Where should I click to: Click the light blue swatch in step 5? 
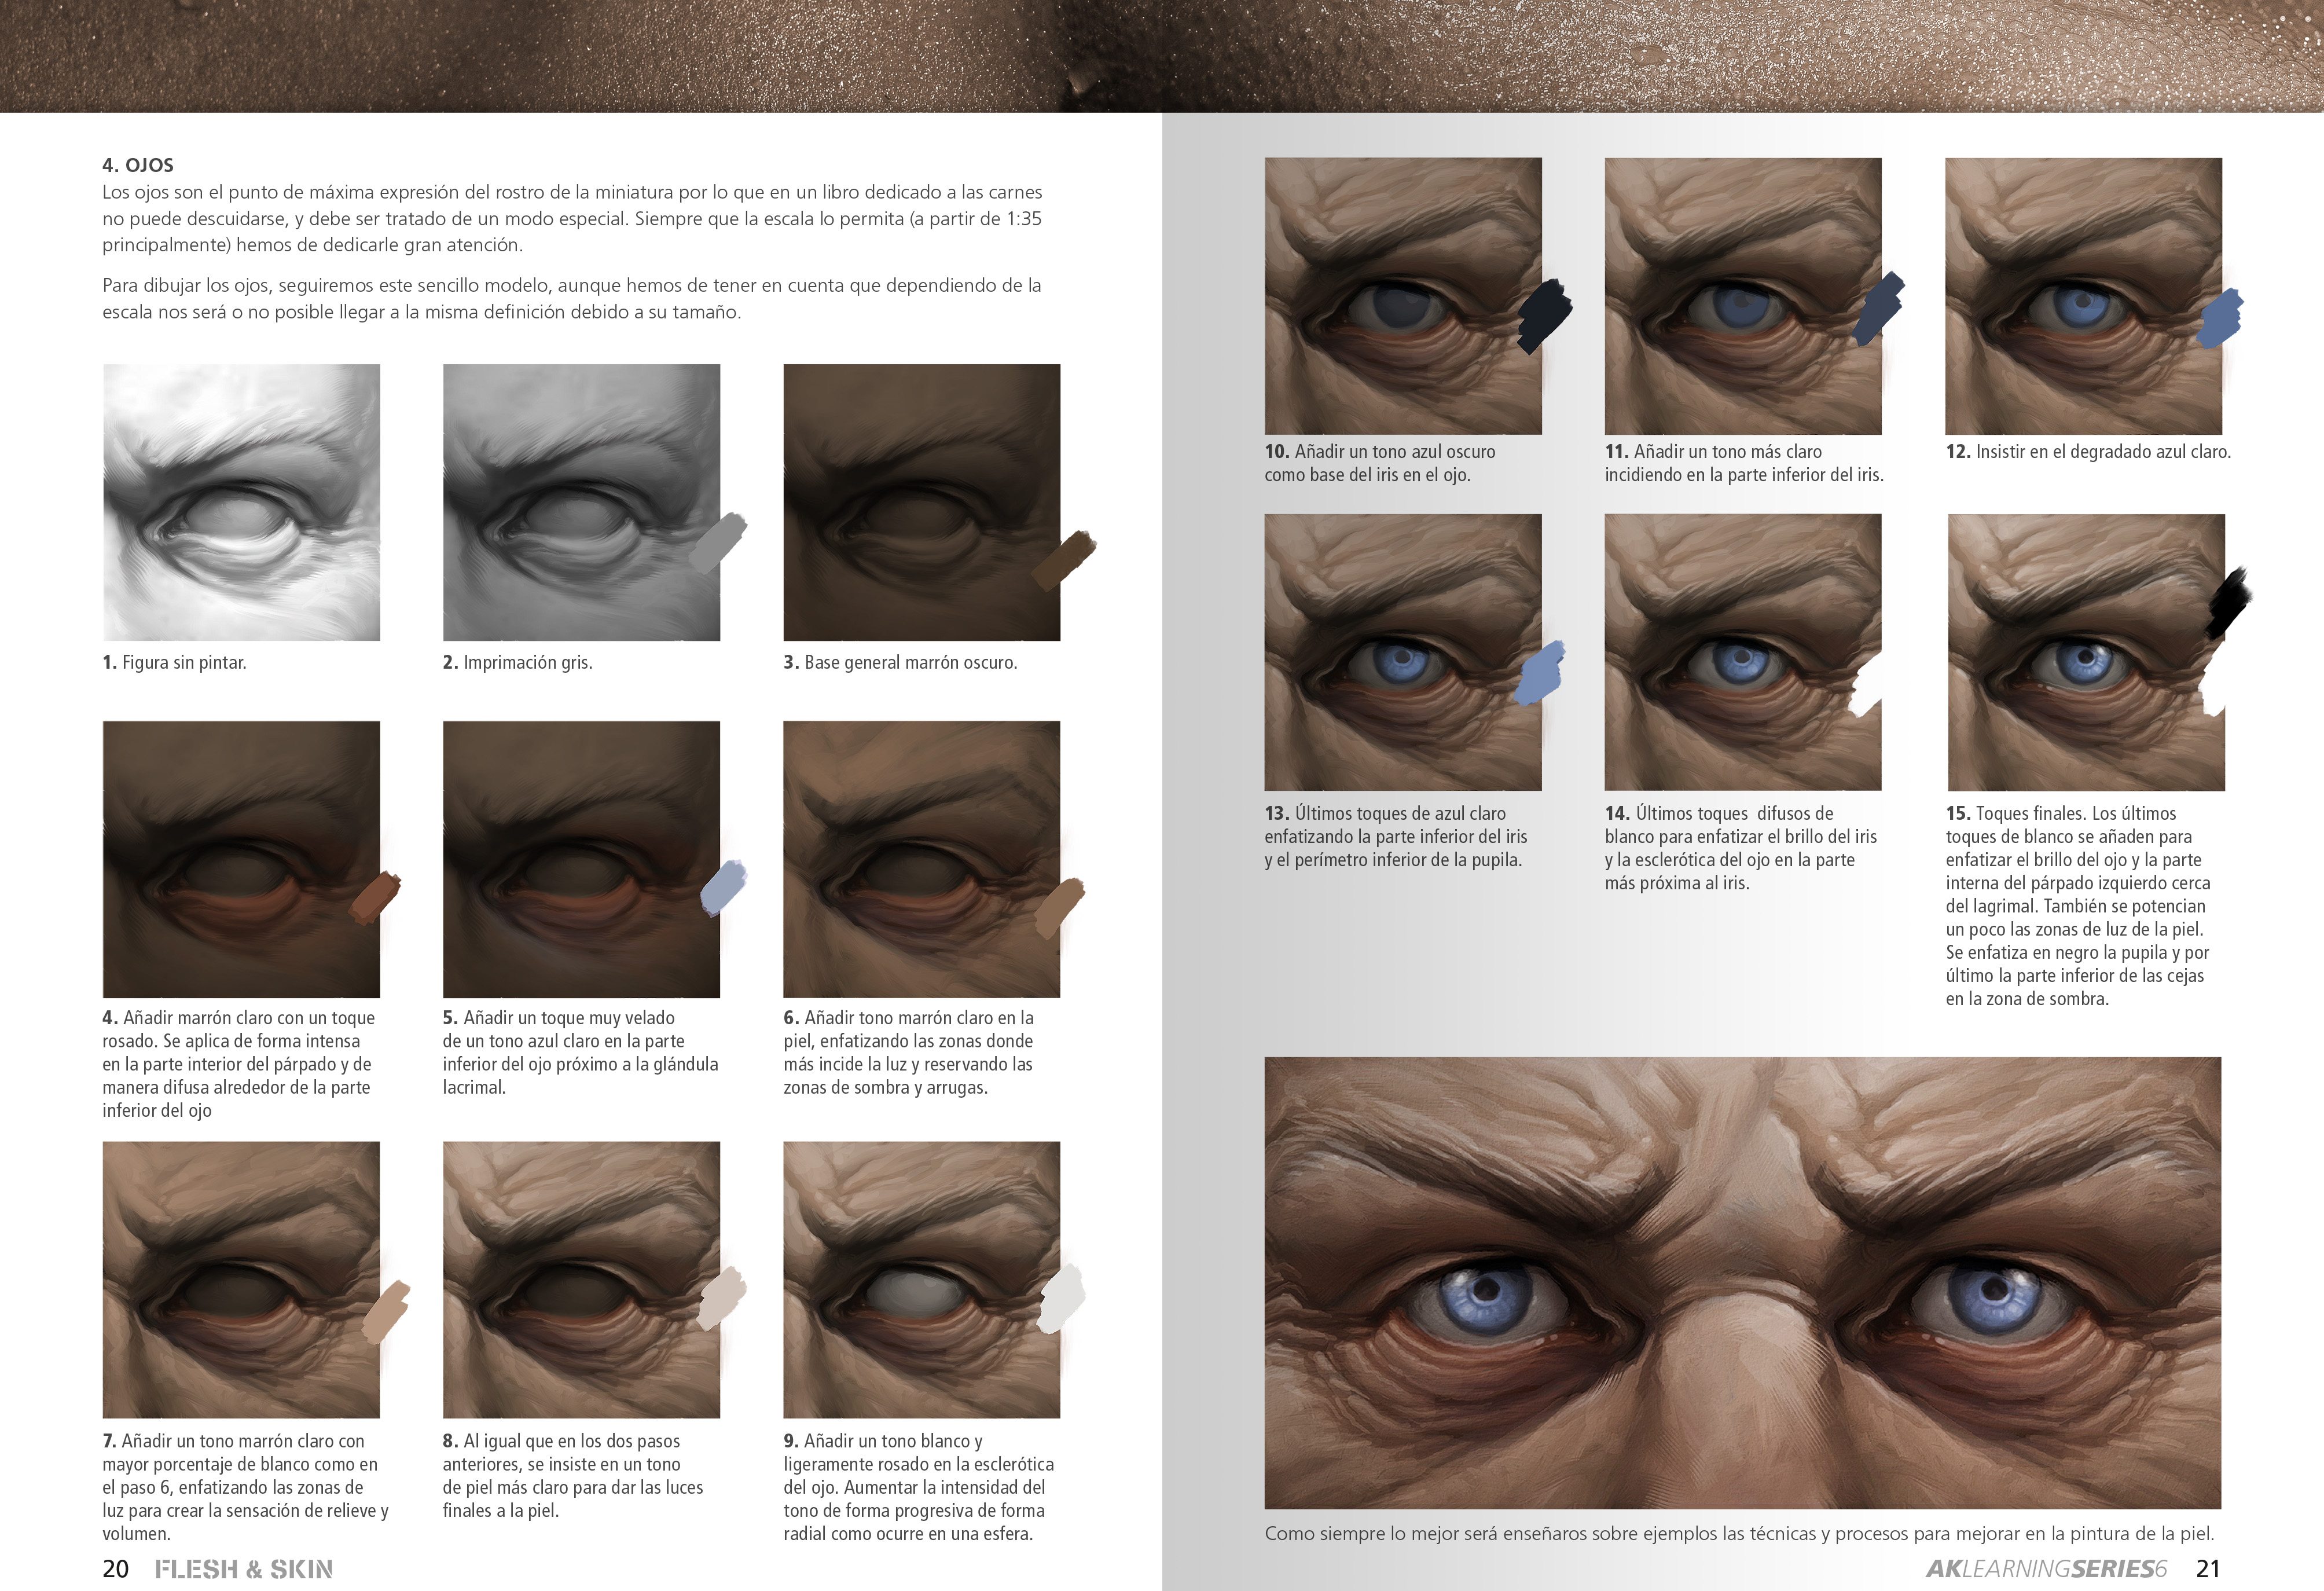tap(723, 887)
